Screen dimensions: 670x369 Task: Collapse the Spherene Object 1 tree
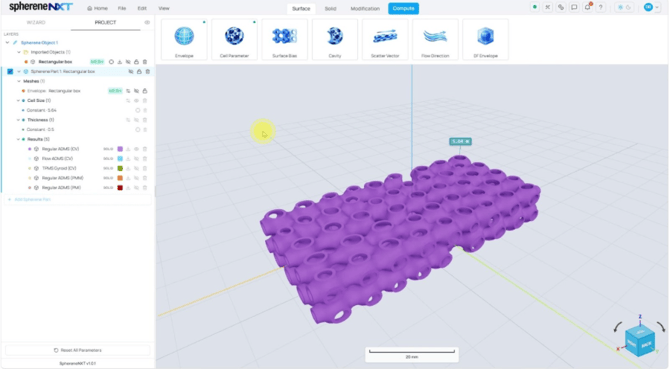point(7,43)
